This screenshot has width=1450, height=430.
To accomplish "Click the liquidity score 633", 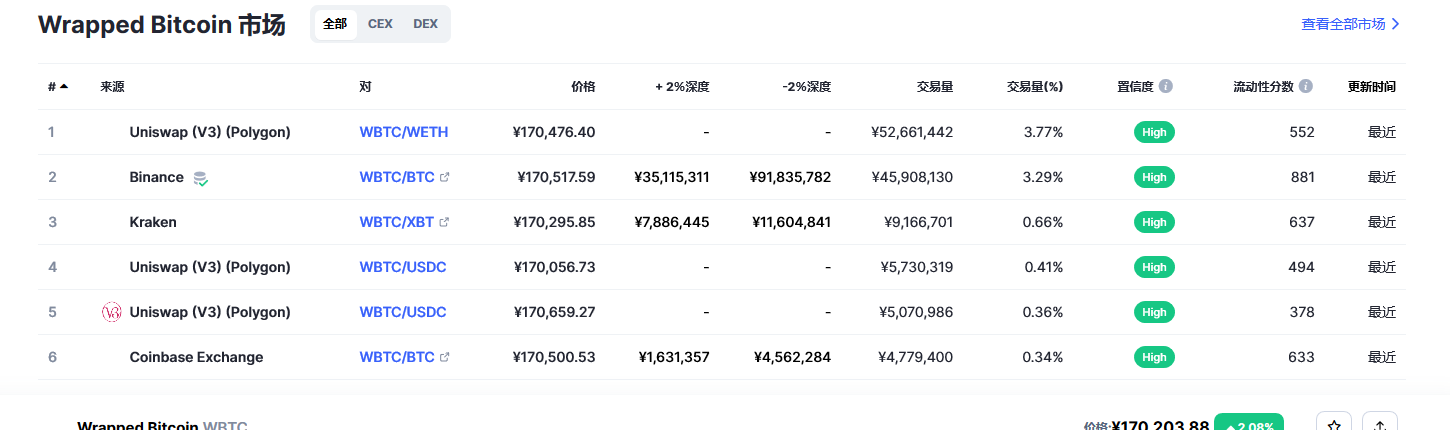I will tap(1302, 357).
